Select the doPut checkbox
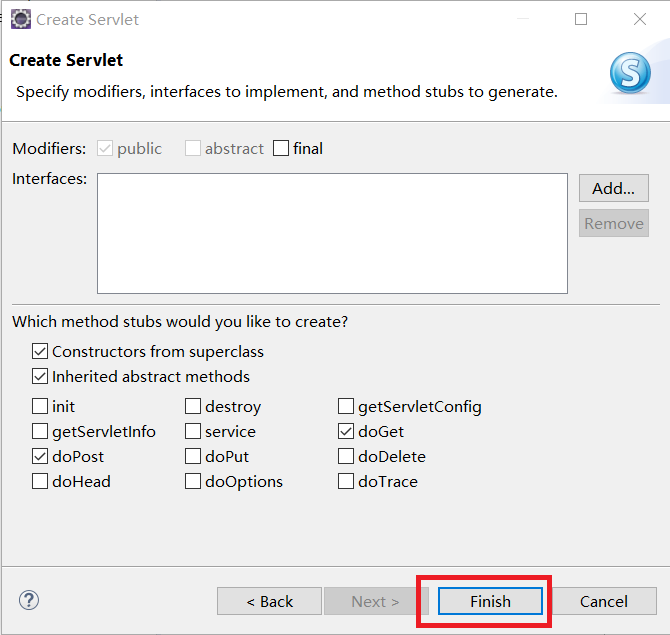The image size is (670, 635). (193, 457)
